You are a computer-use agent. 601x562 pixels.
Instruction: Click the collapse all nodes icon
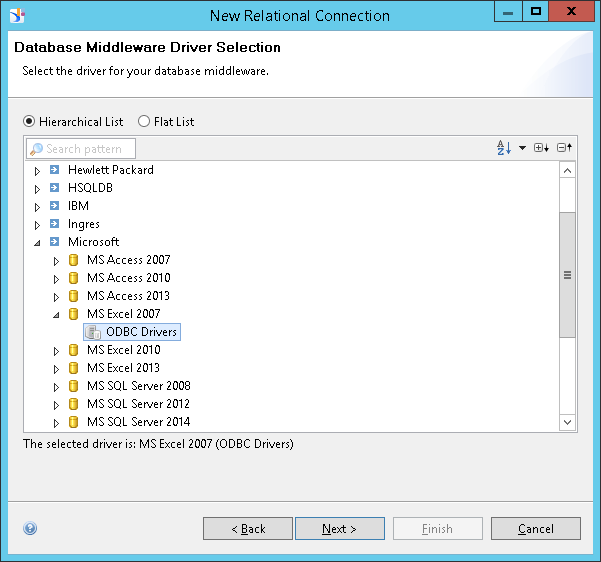point(564,148)
